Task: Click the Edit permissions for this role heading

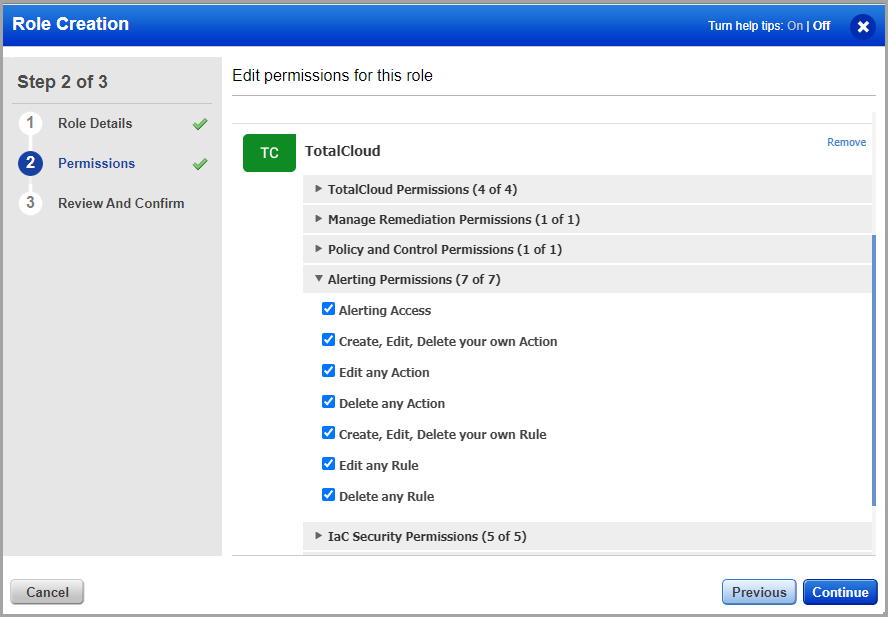Action: click(332, 75)
